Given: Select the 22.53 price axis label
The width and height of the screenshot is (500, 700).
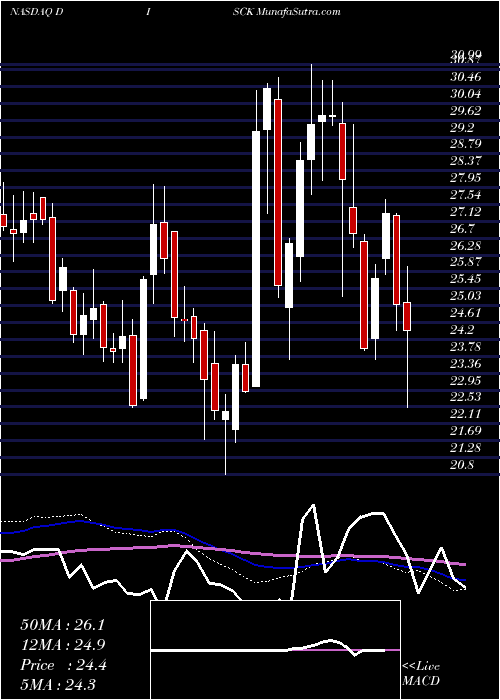Looking at the screenshot, I should coord(466,397).
